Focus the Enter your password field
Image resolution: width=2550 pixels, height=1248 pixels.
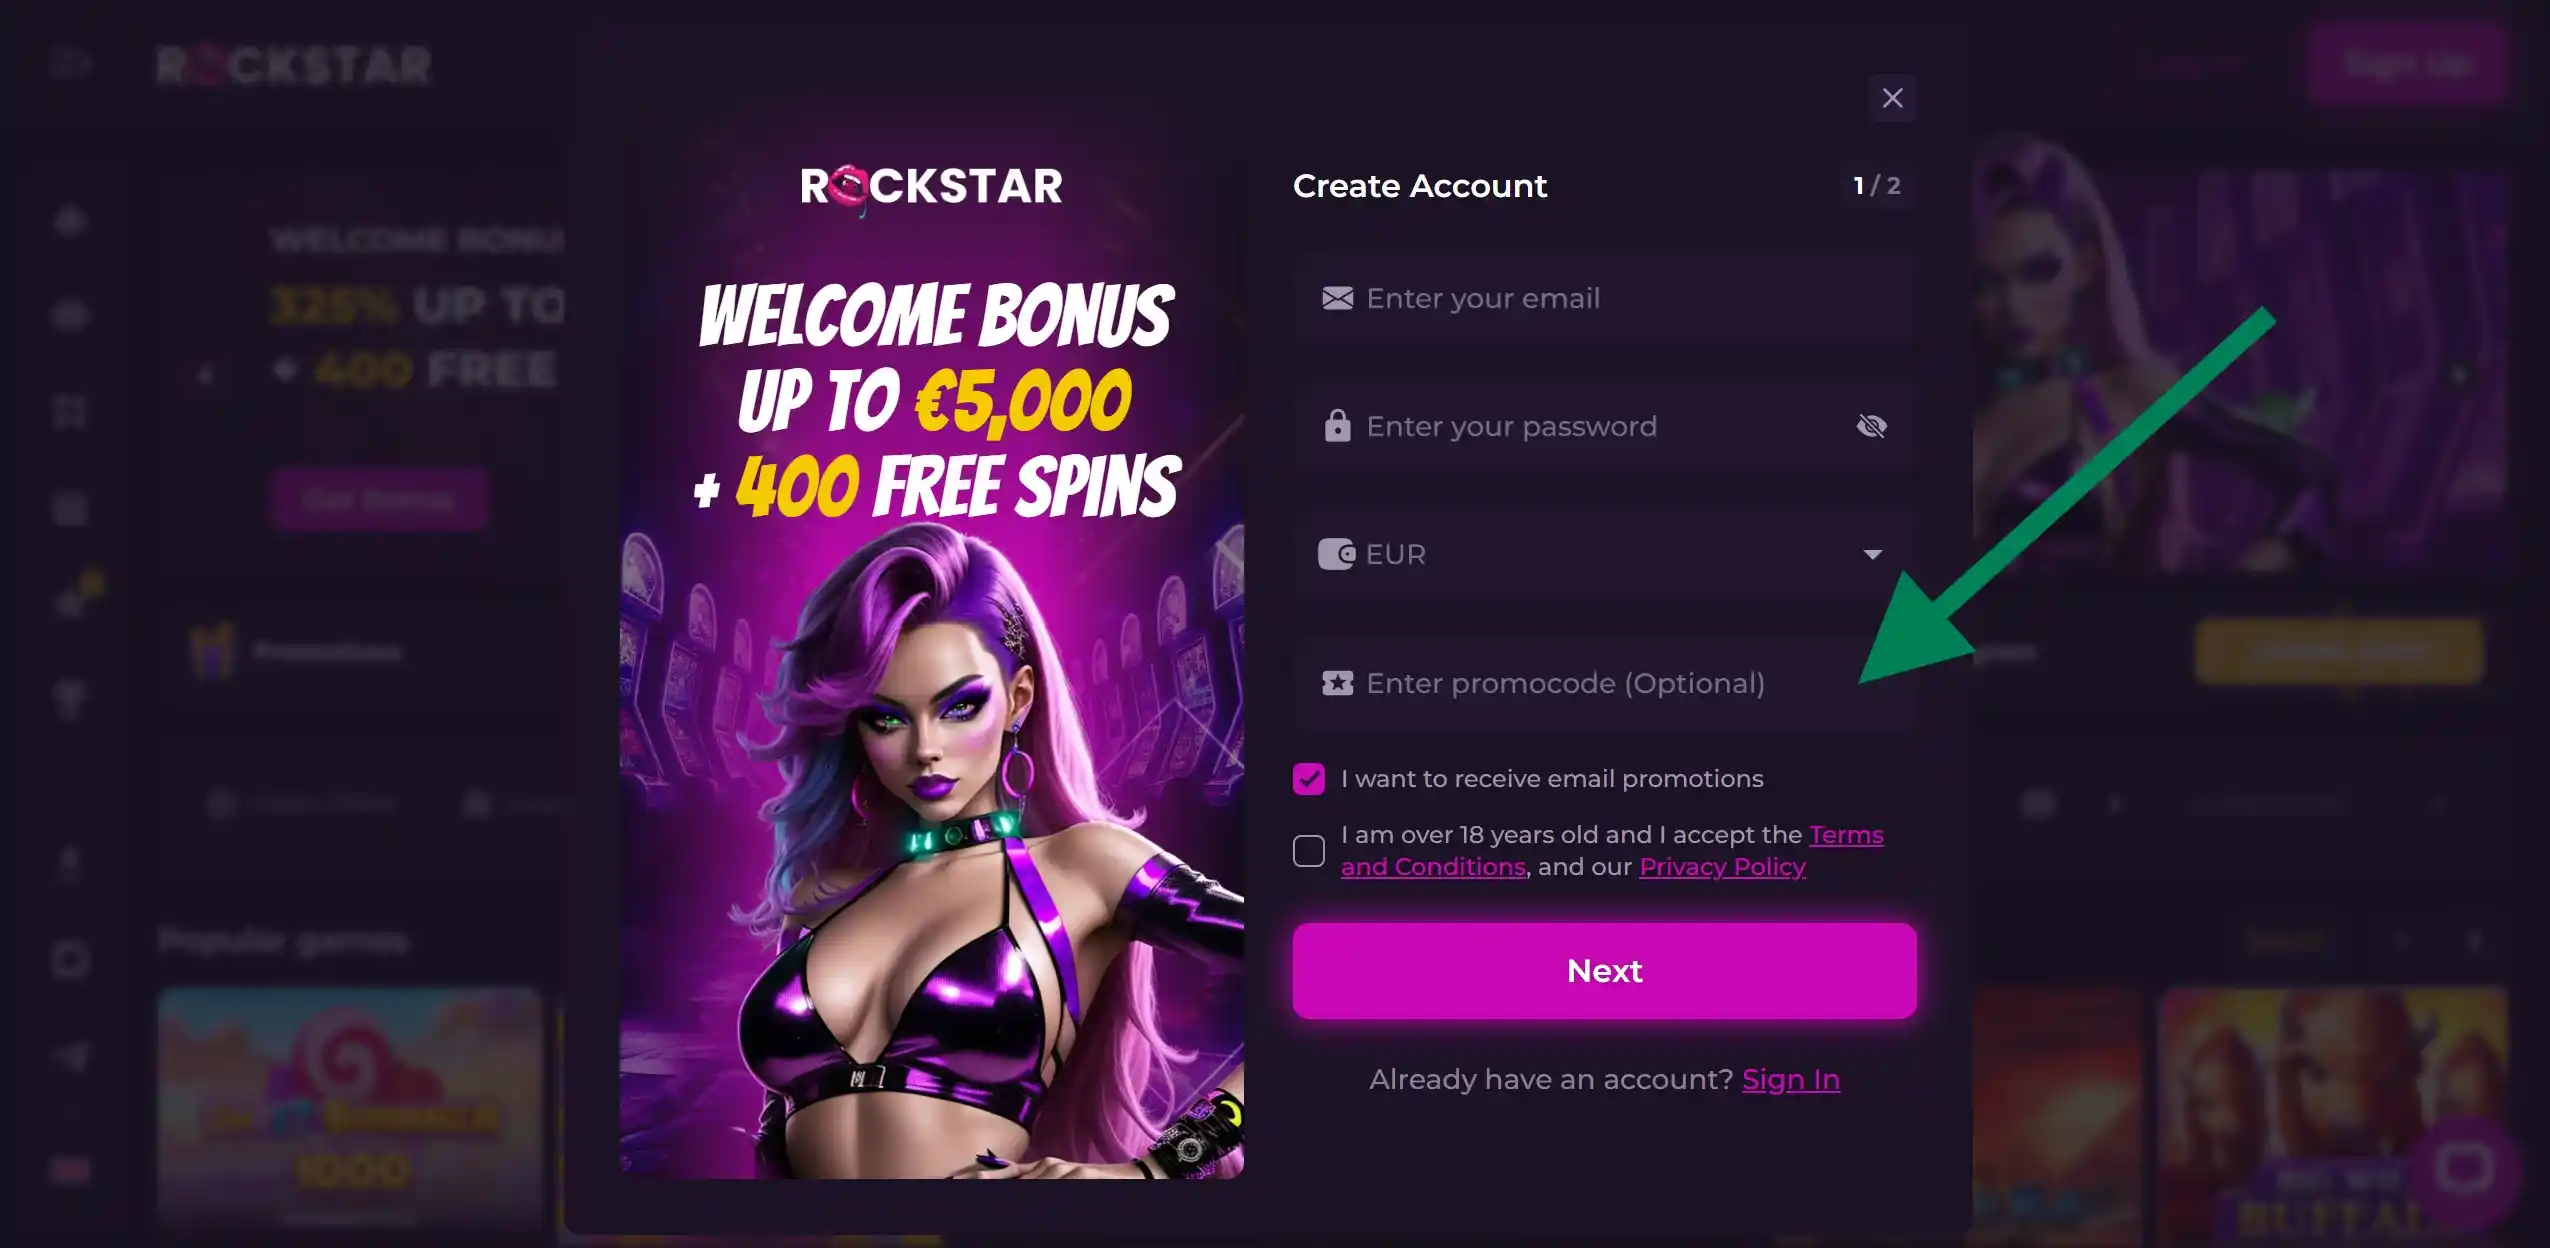coord(1604,426)
